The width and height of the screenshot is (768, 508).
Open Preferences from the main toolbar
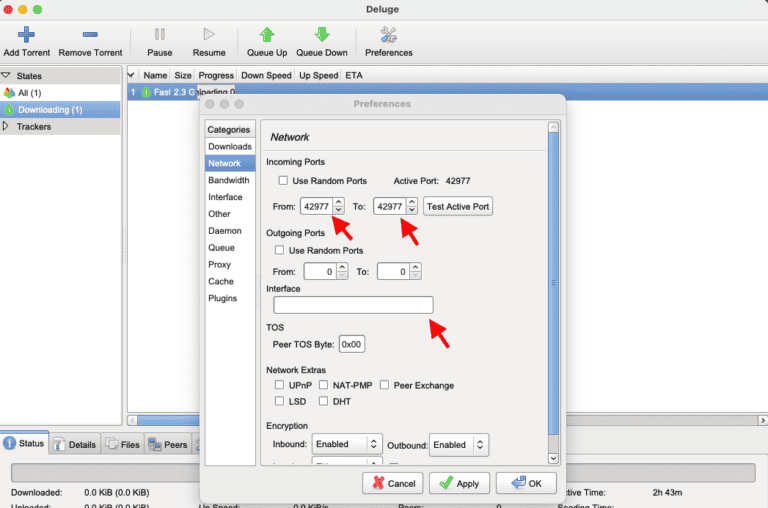tap(389, 35)
